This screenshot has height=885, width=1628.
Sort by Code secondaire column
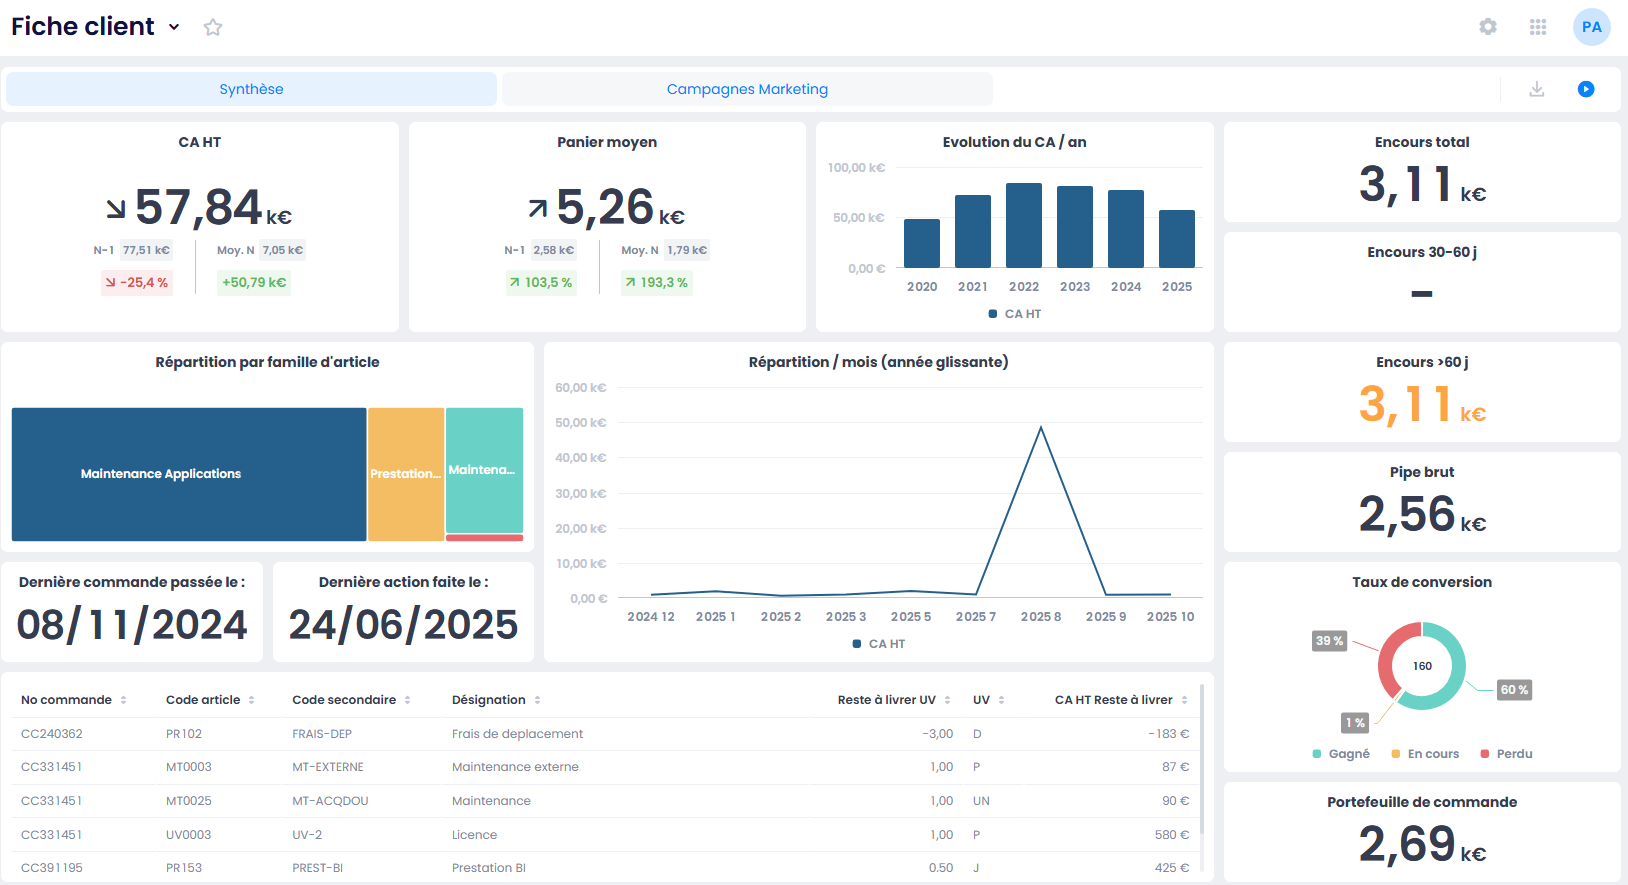(x=407, y=700)
